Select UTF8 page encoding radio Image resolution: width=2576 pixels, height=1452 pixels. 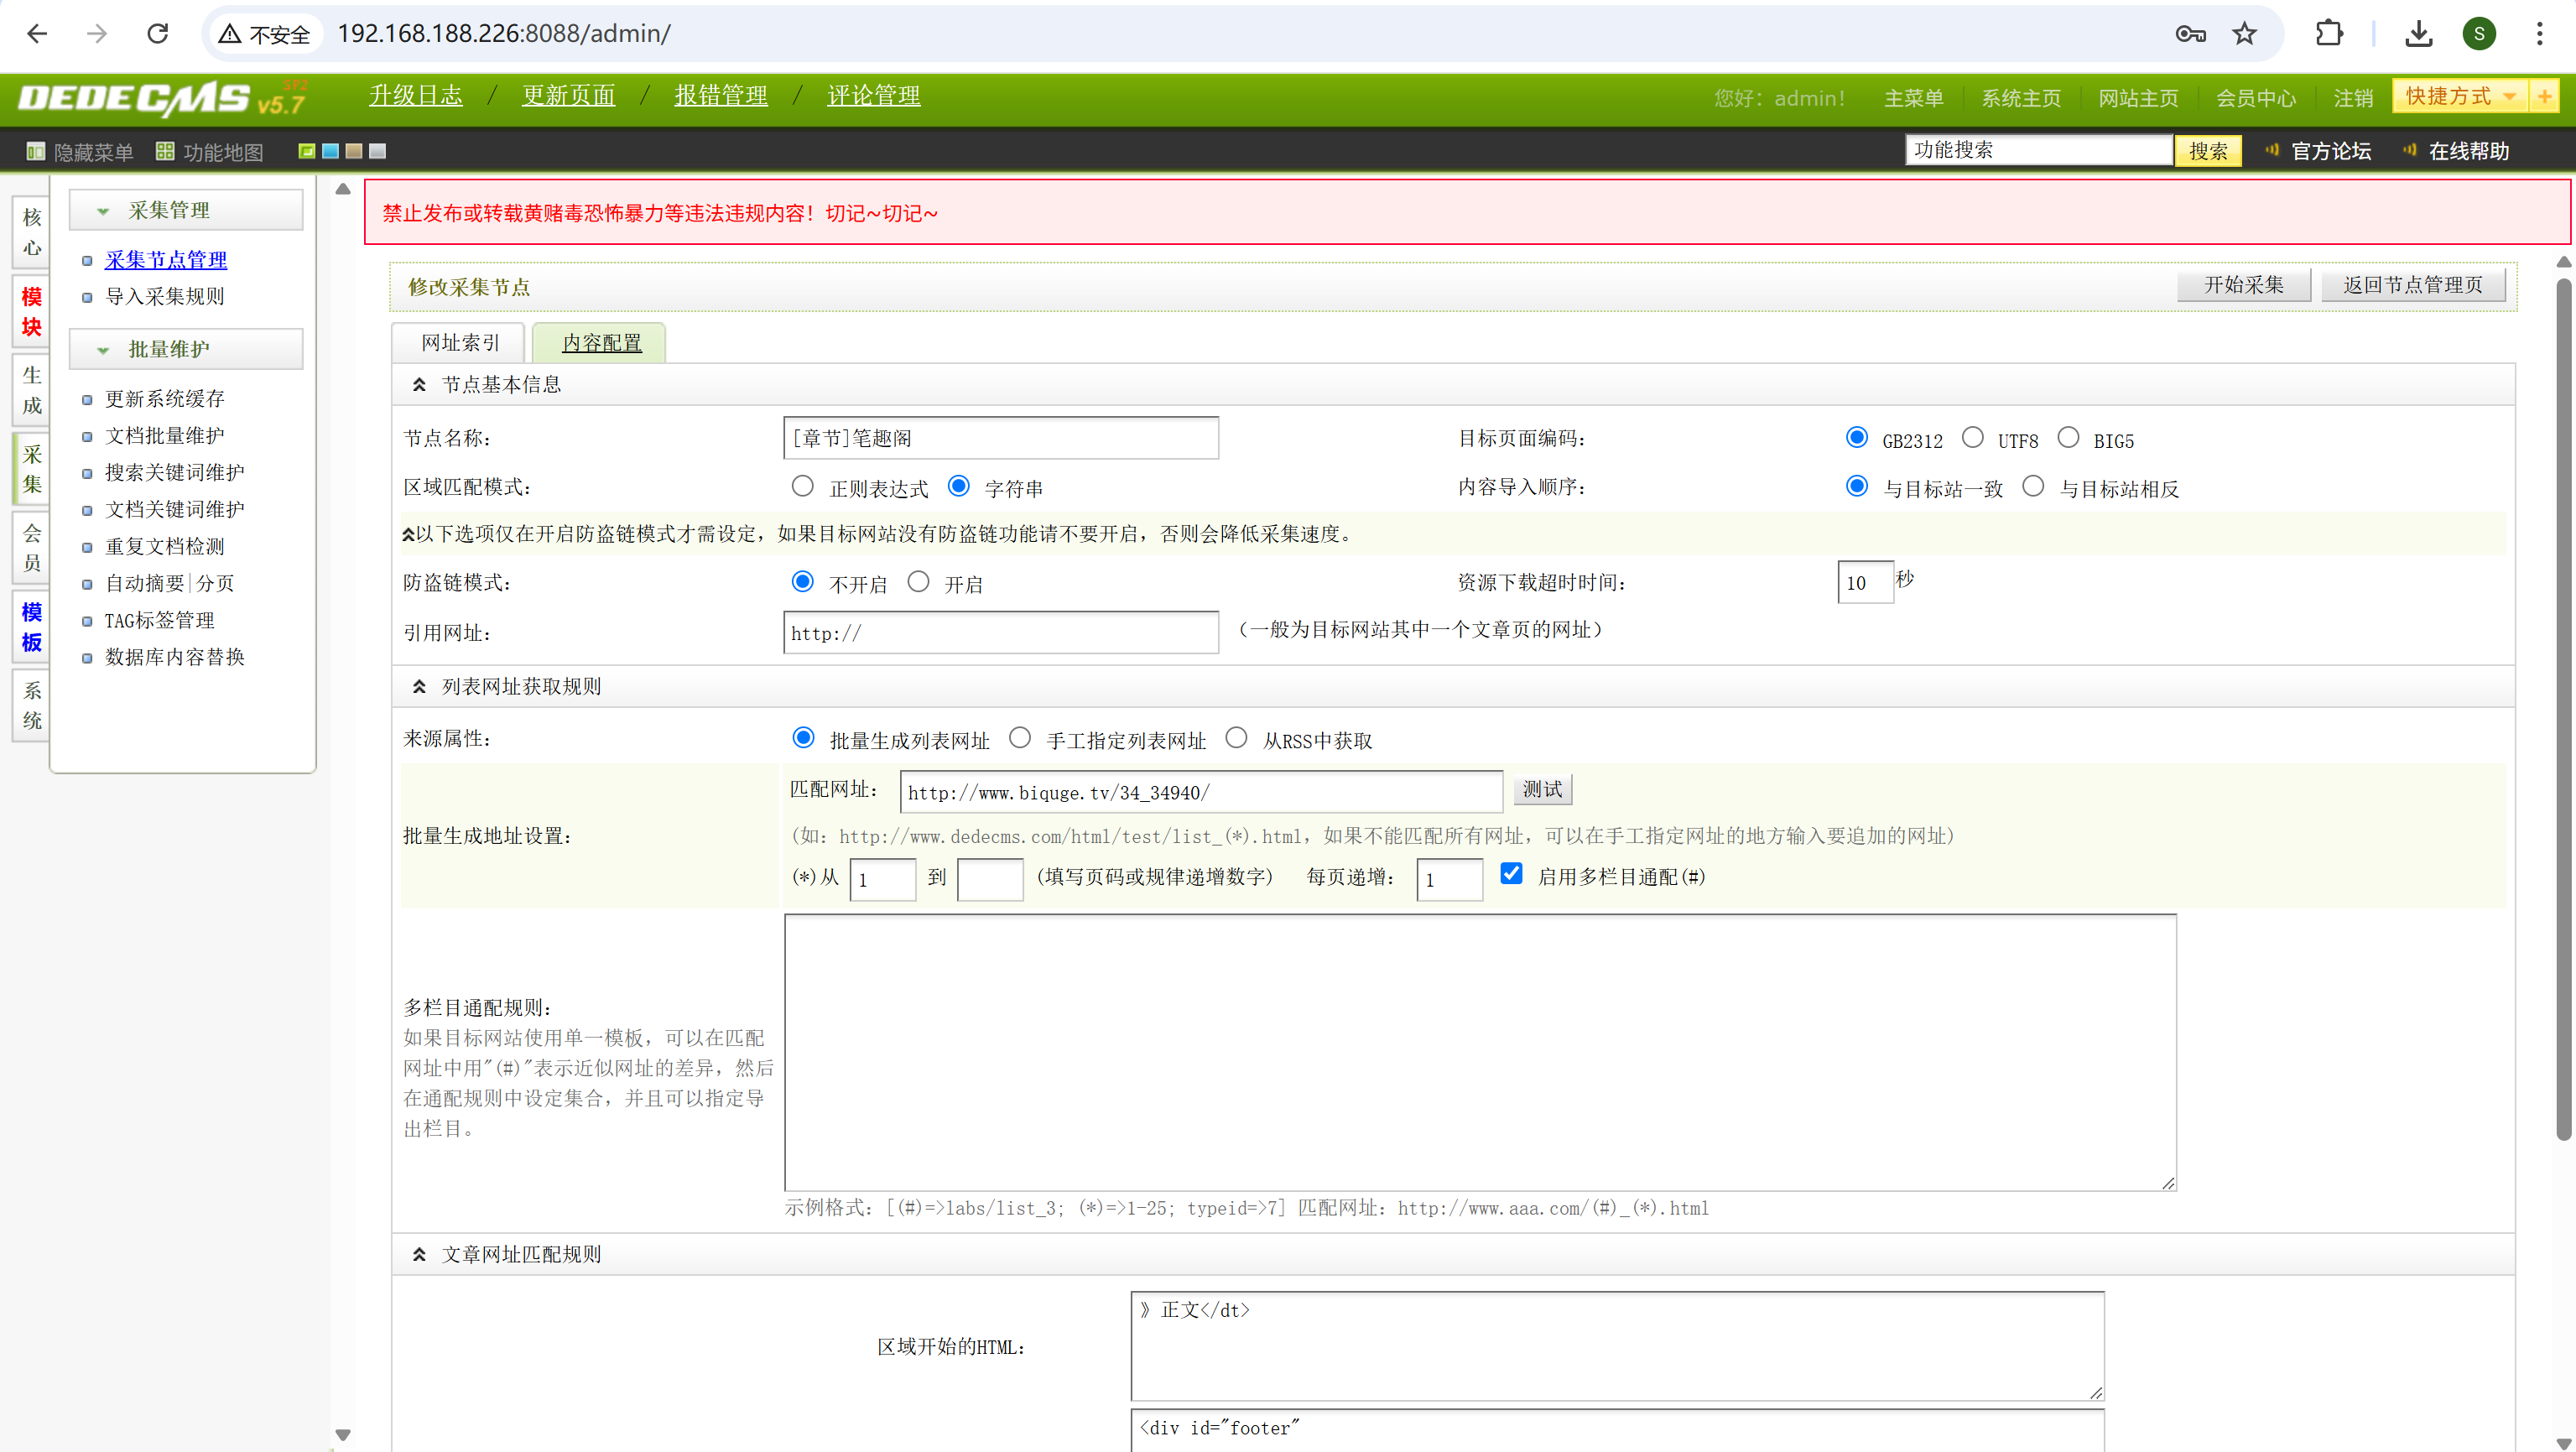1972,438
